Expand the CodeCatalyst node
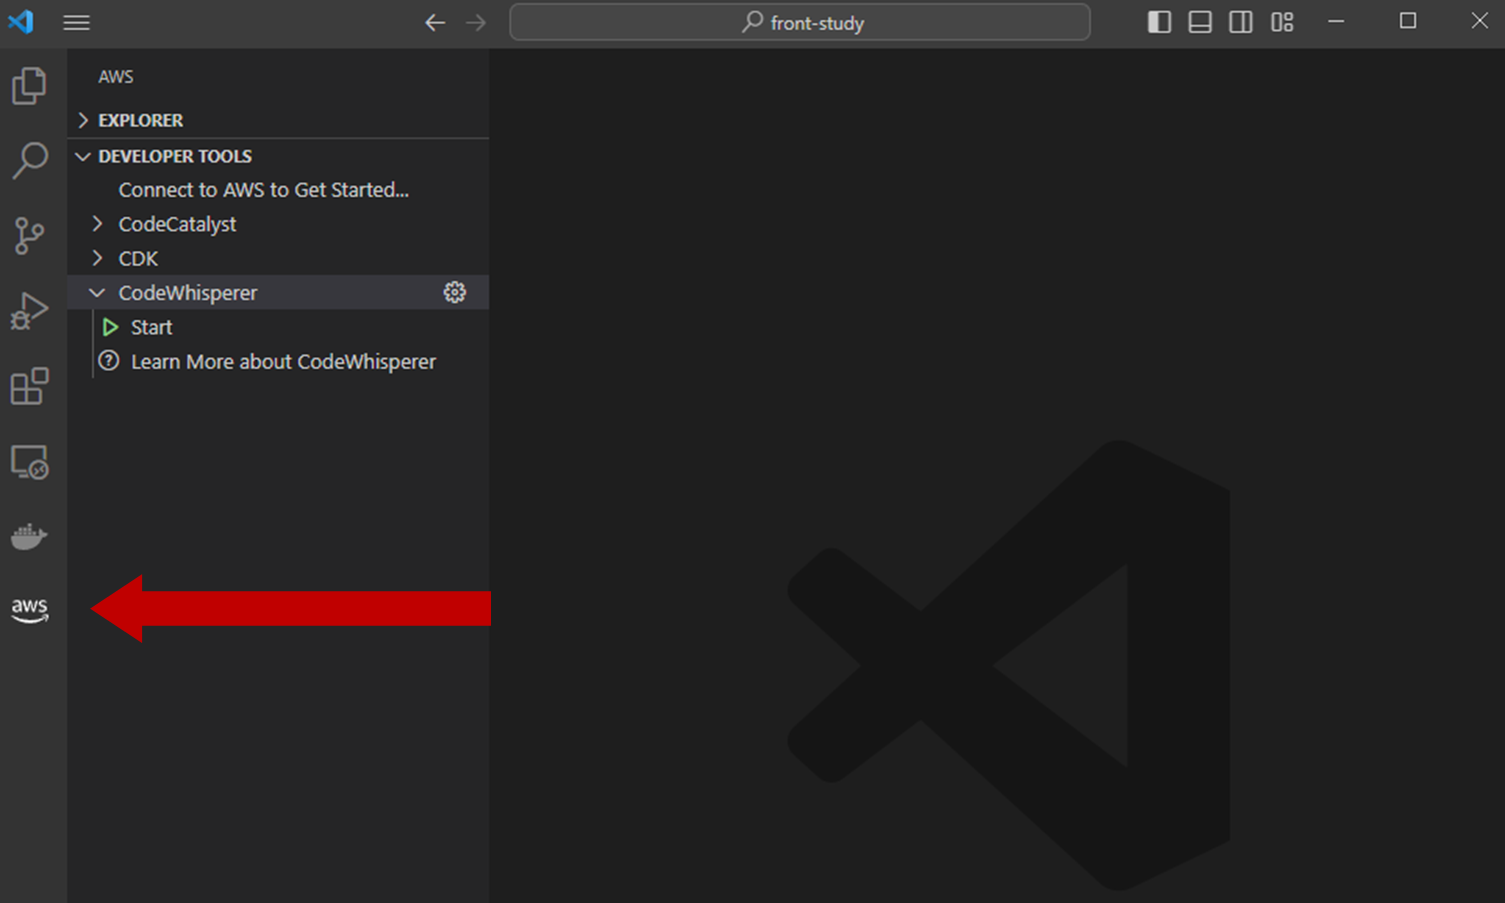 tap(97, 223)
